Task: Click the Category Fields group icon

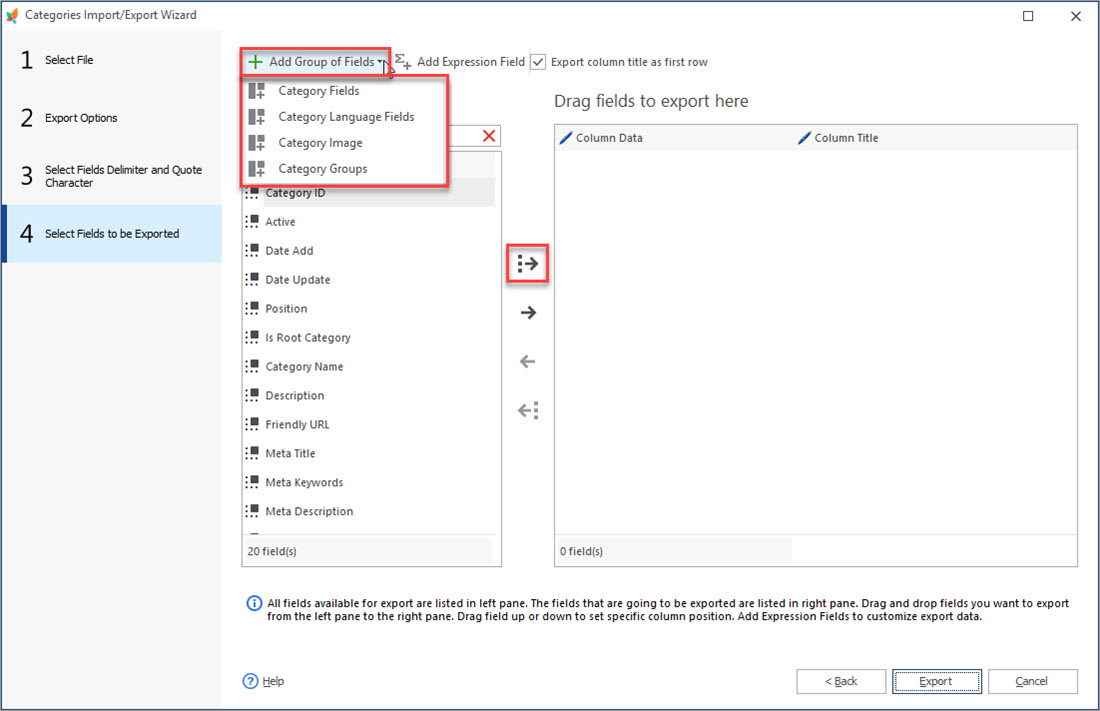Action: pyautogui.click(x=257, y=91)
